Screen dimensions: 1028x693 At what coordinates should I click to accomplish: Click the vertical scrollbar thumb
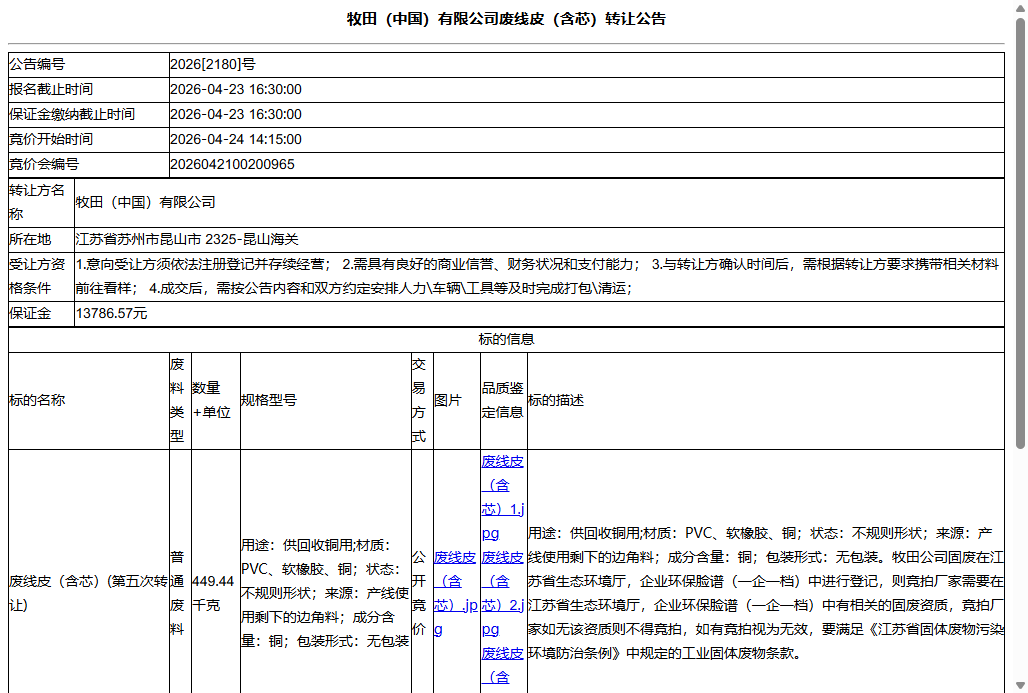[1020, 233]
